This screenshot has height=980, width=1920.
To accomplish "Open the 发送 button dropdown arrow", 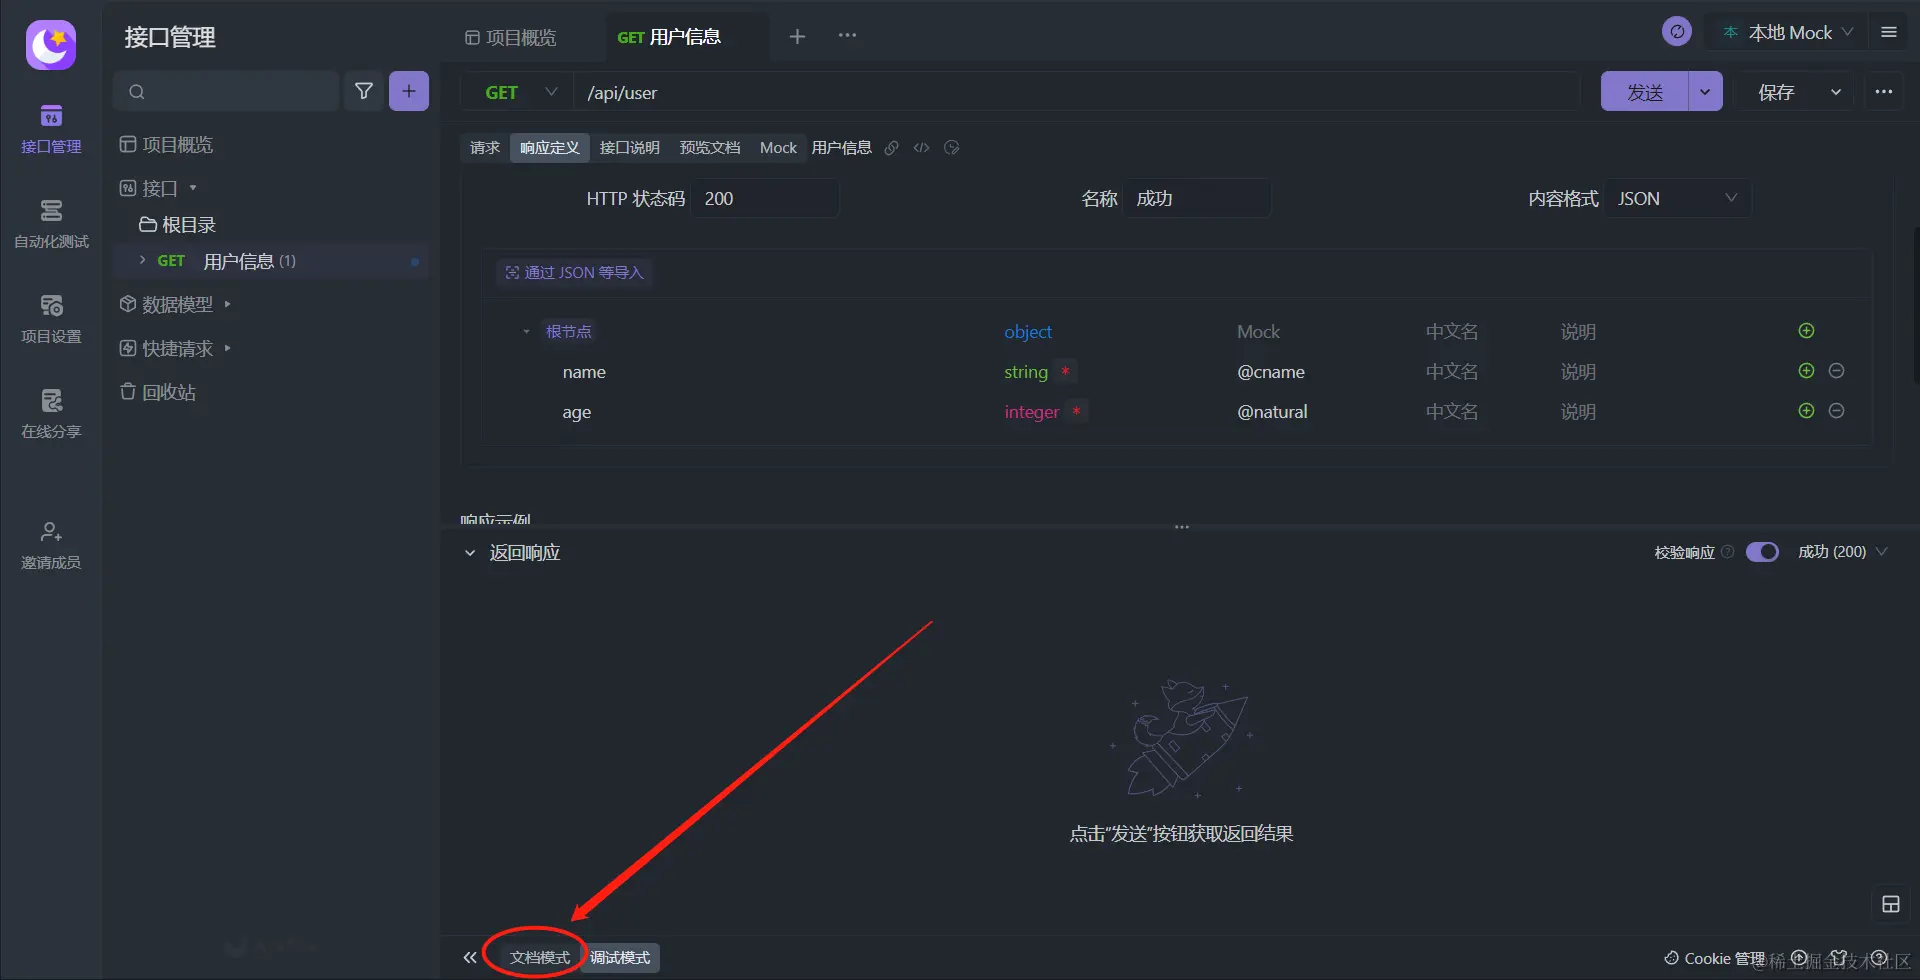I will pos(1705,92).
